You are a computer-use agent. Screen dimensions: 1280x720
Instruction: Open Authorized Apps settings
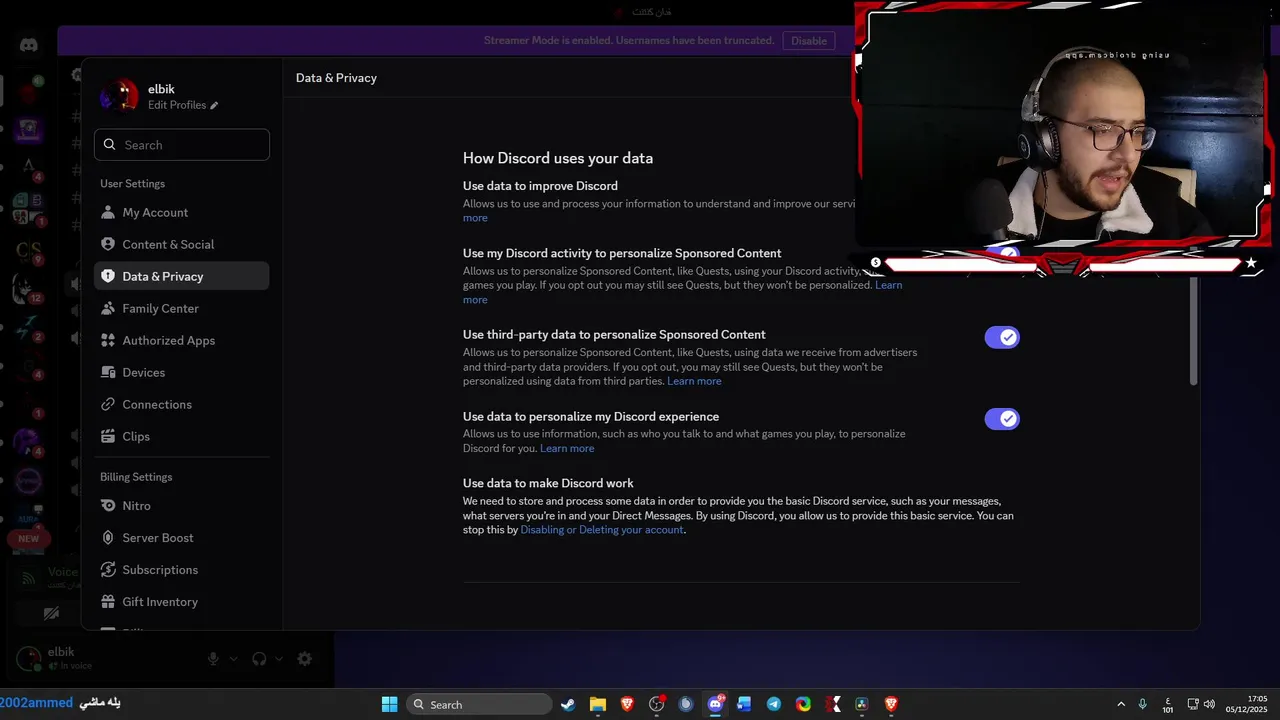(x=182, y=340)
